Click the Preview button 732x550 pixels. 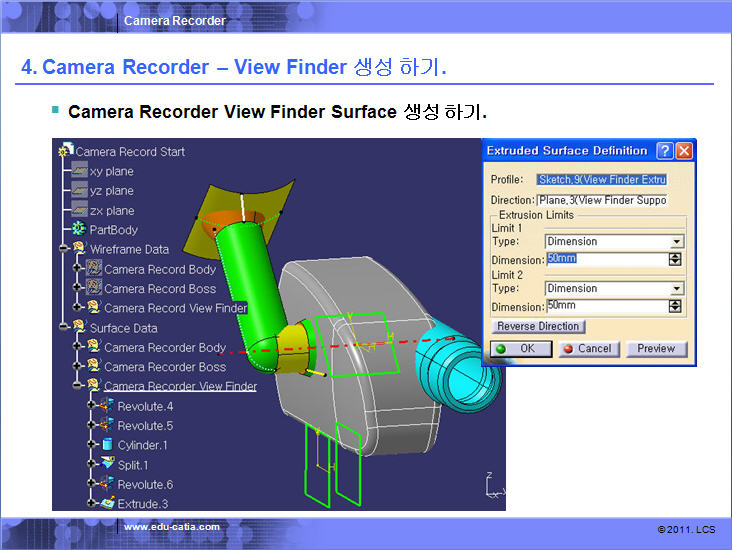(656, 349)
